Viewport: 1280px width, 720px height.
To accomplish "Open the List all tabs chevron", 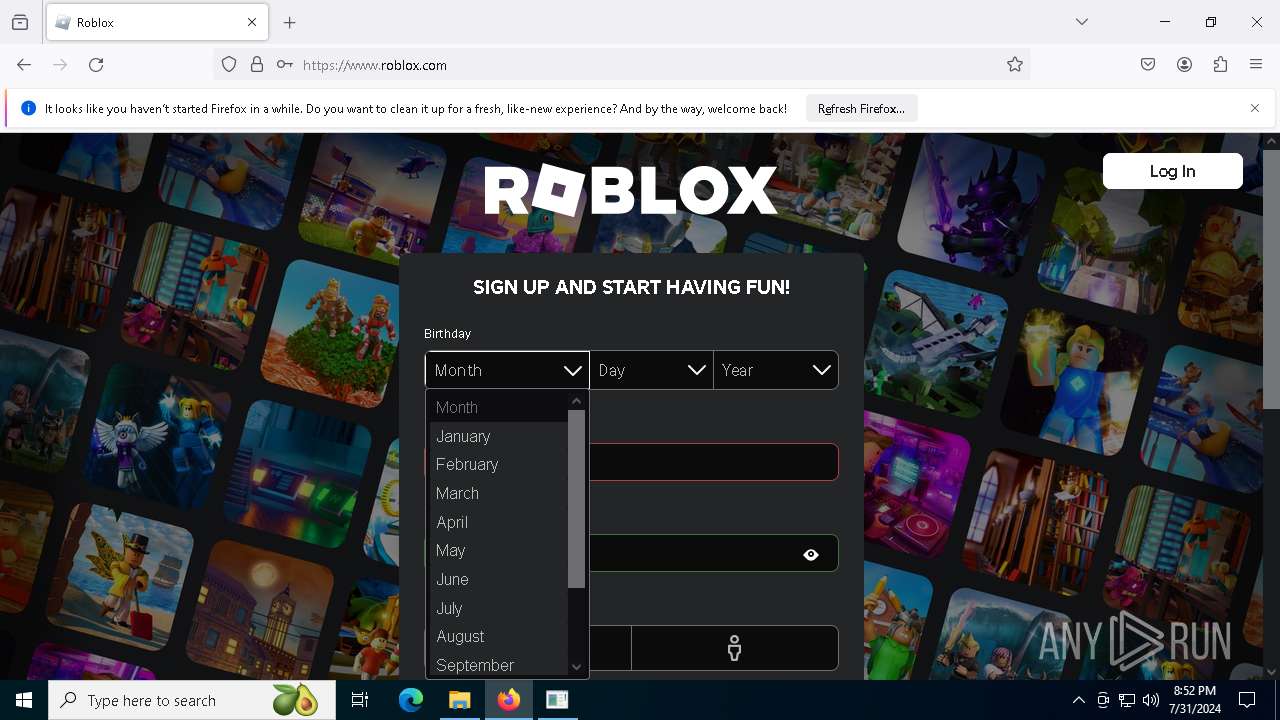I will (1082, 22).
